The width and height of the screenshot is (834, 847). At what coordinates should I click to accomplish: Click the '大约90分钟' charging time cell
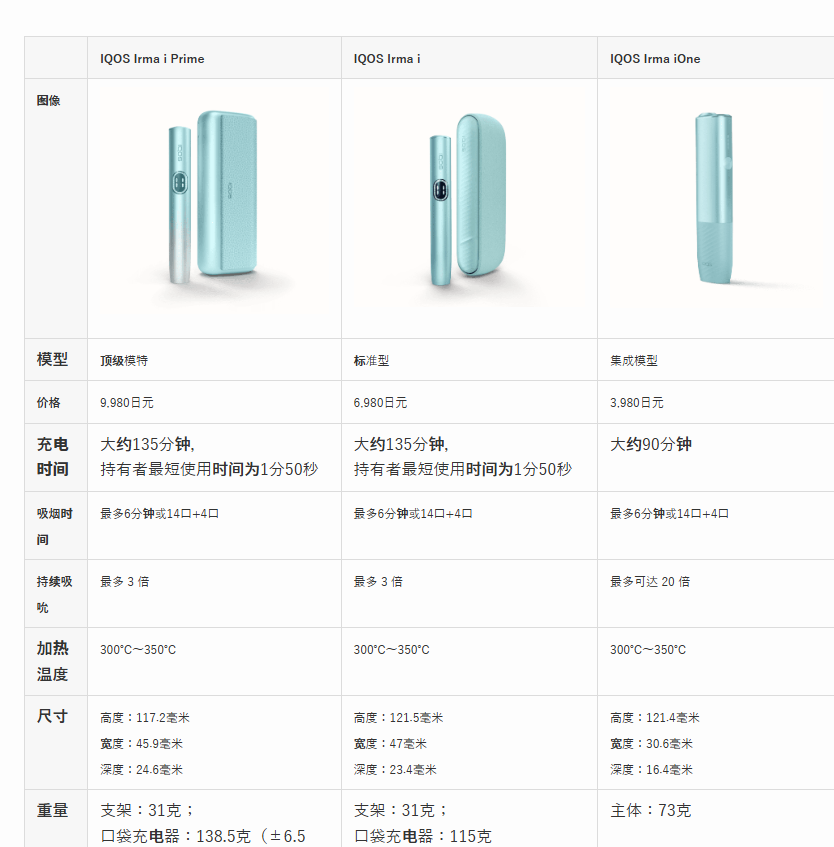[x=651, y=444]
